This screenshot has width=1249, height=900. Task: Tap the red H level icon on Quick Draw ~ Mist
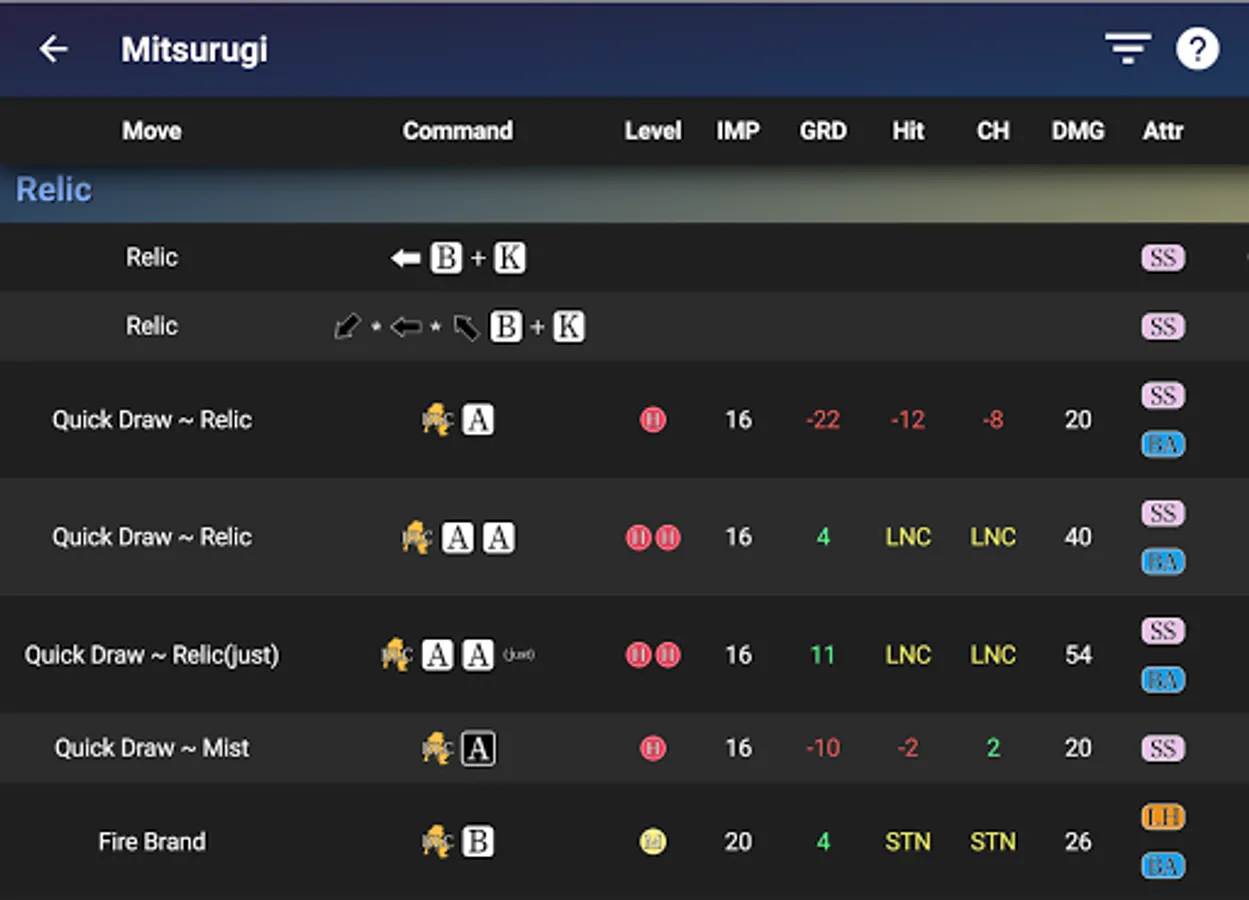tap(653, 748)
